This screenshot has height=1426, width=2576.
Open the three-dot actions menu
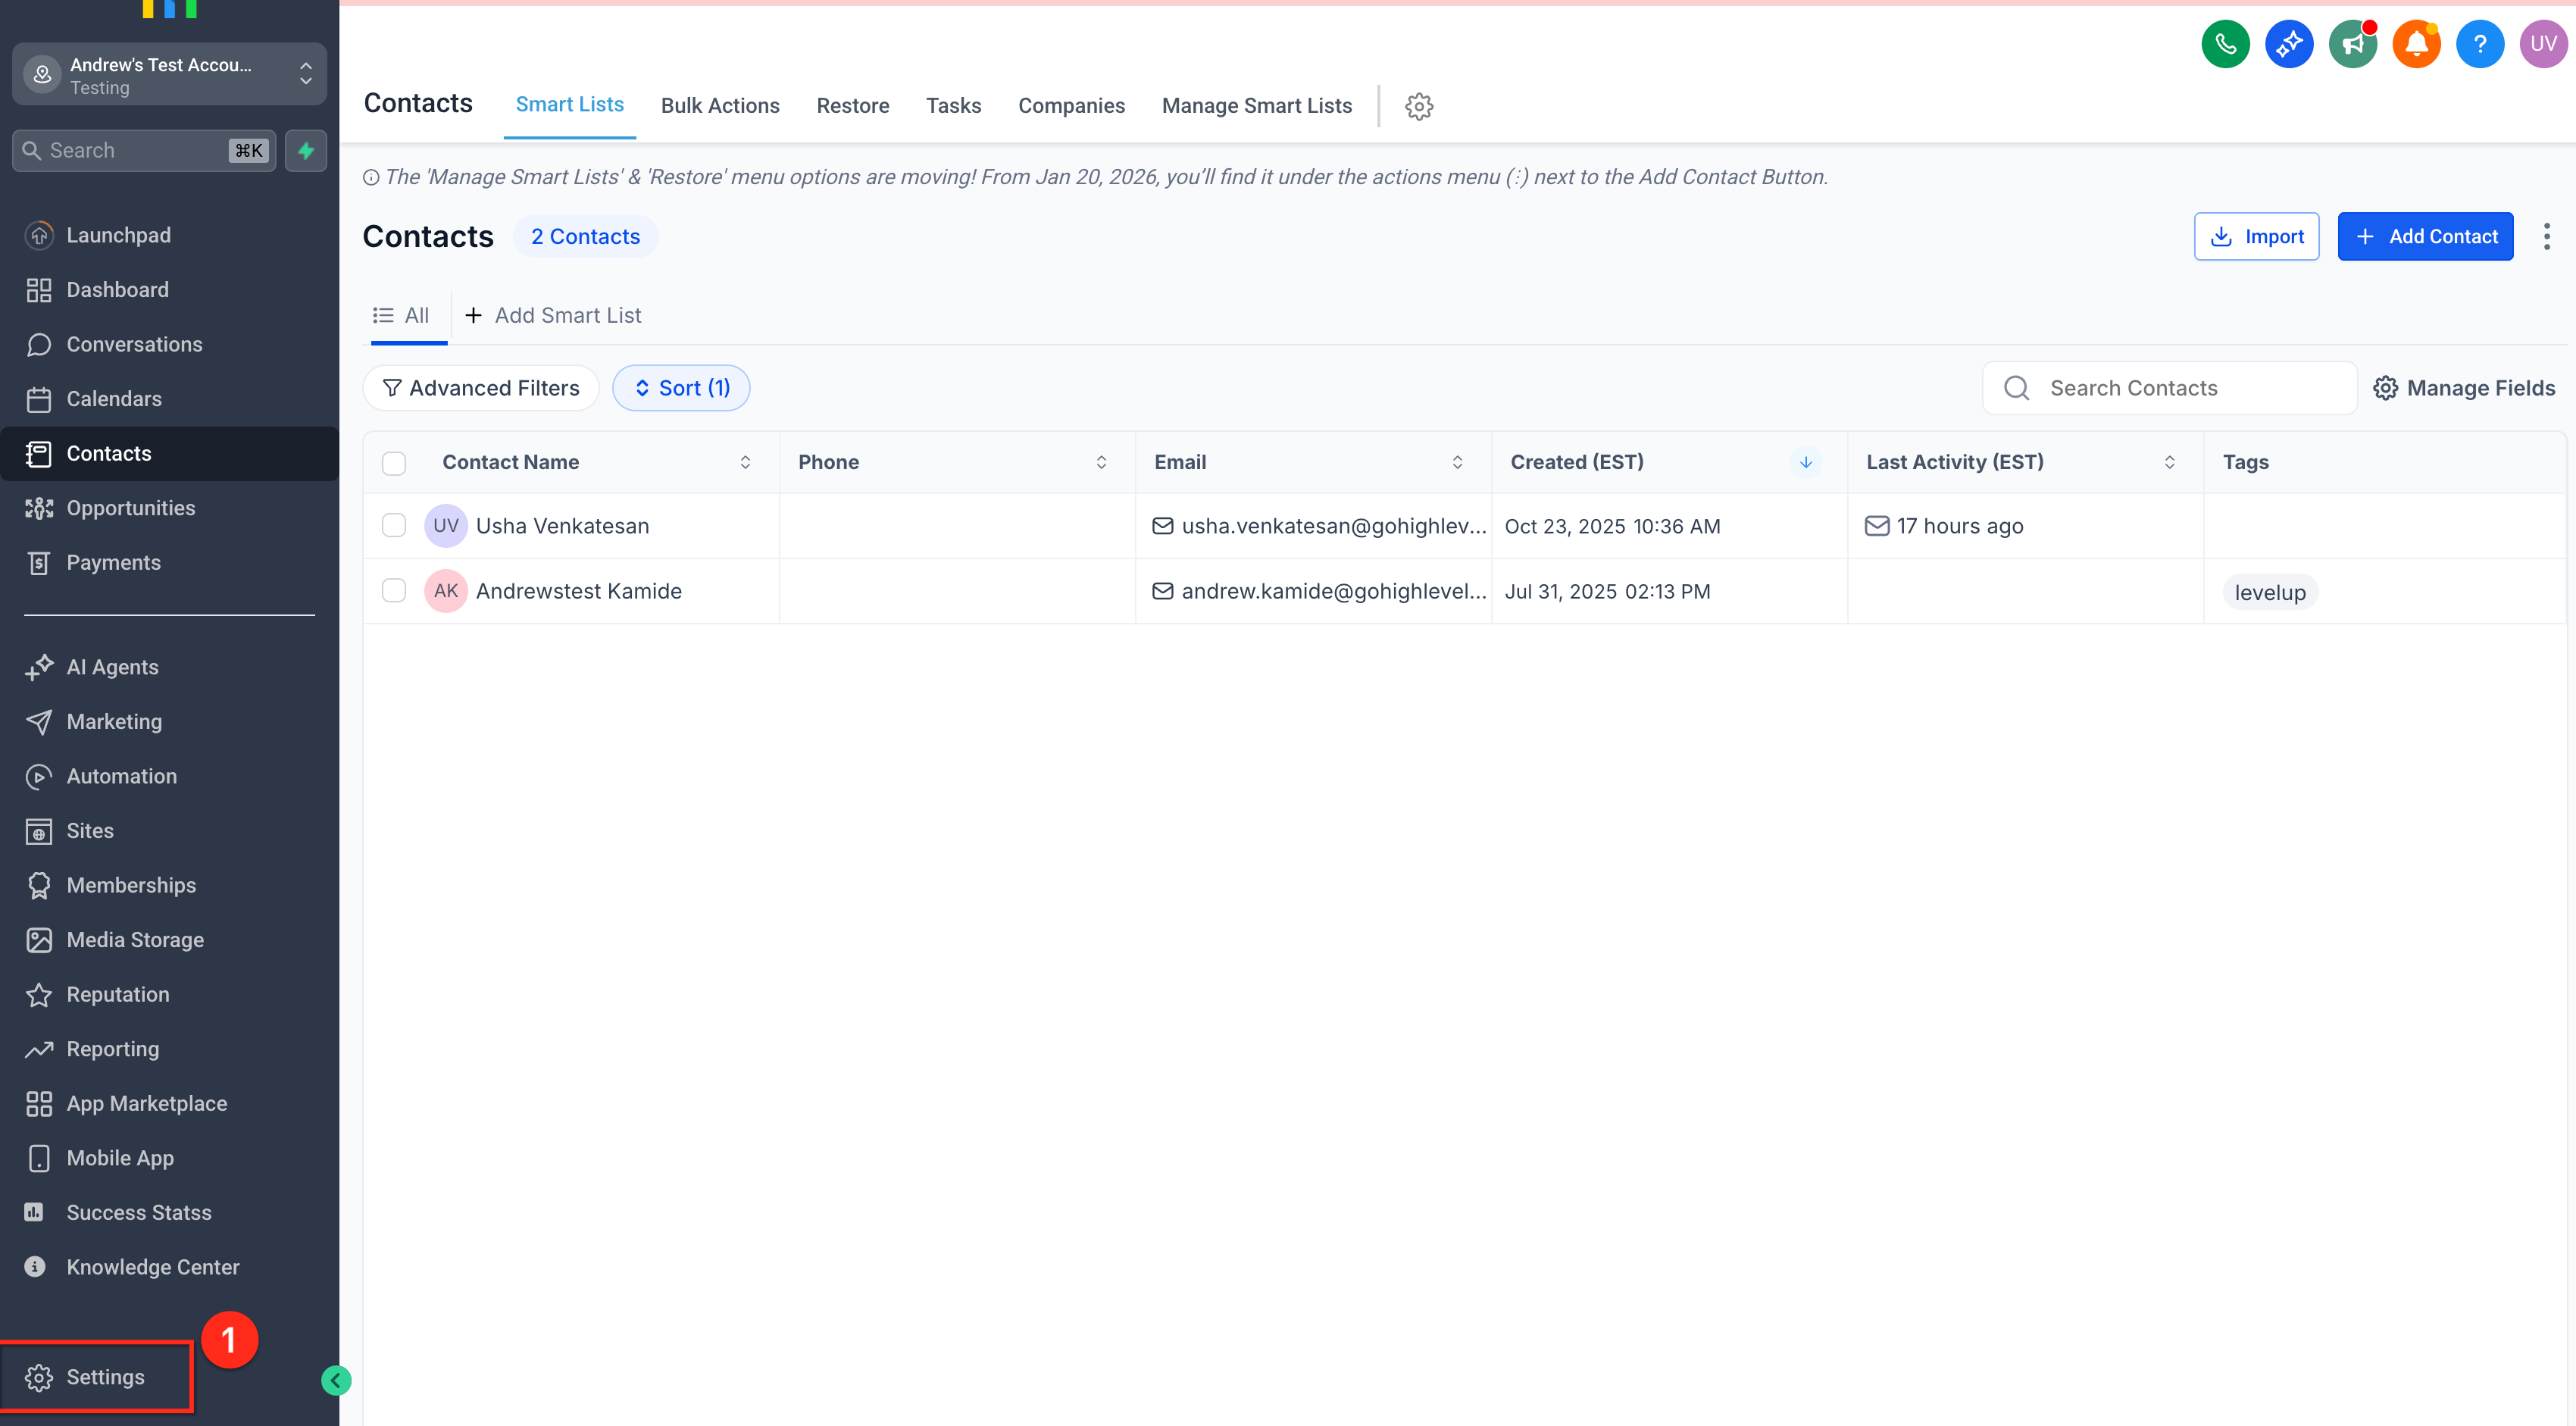pos(2546,236)
